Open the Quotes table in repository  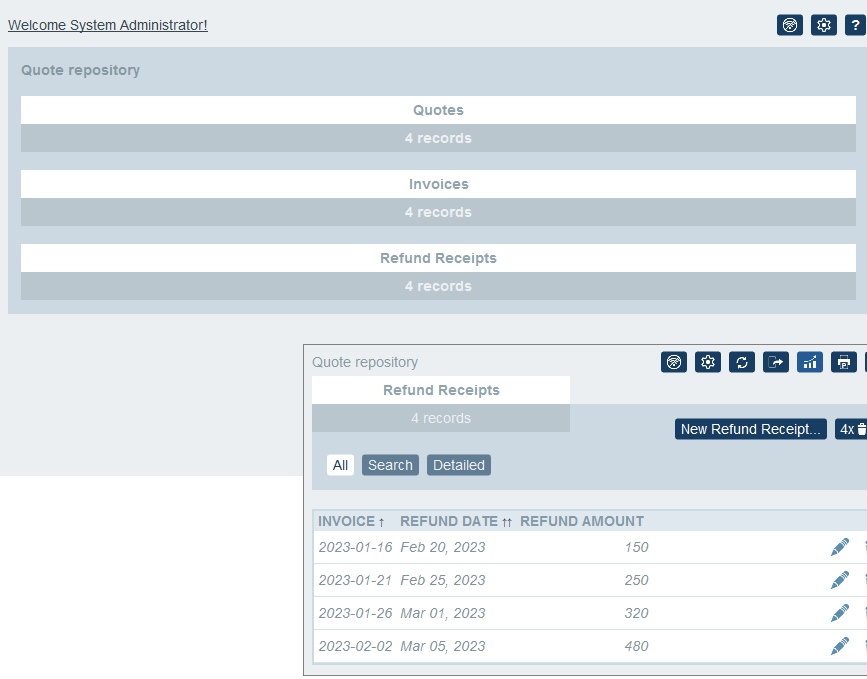[x=438, y=110]
